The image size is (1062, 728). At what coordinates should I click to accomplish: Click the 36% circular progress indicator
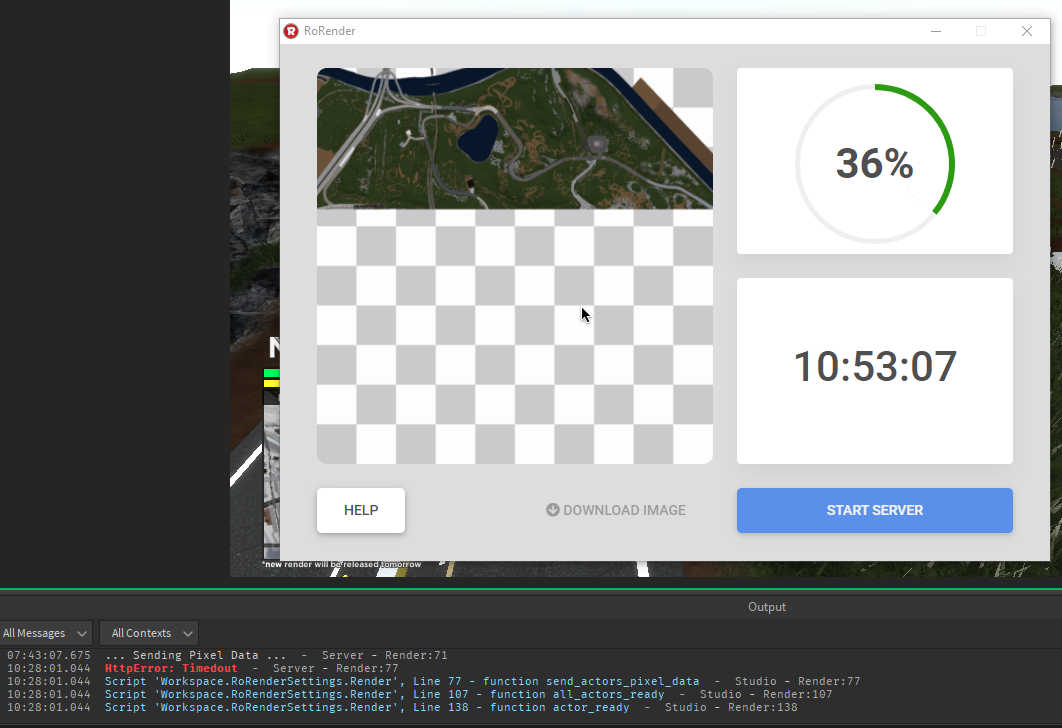click(x=875, y=161)
